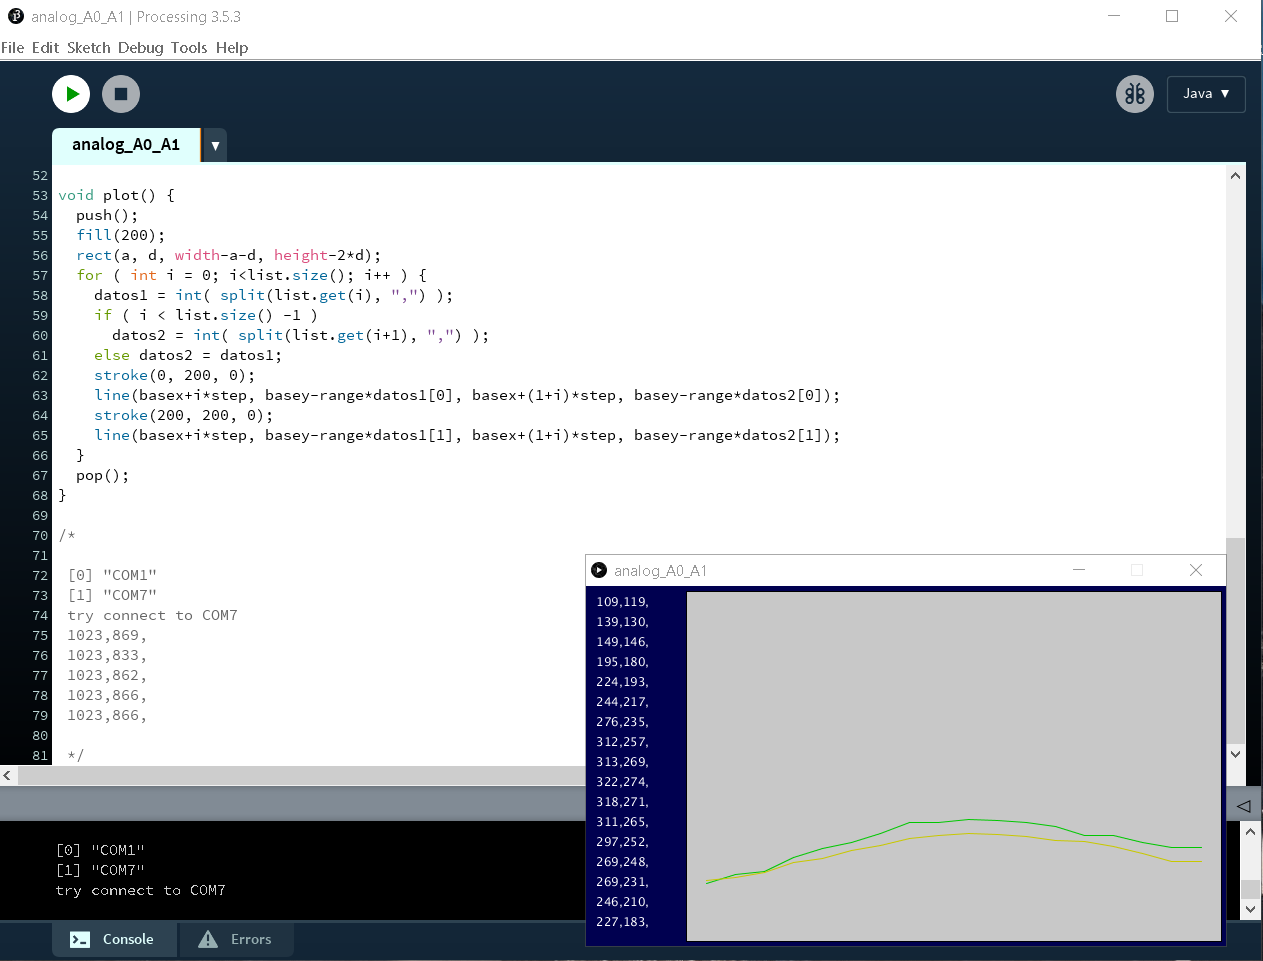Image resolution: width=1263 pixels, height=961 pixels.
Task: Click the horizontal scroll left arrow
Action: click(8, 775)
